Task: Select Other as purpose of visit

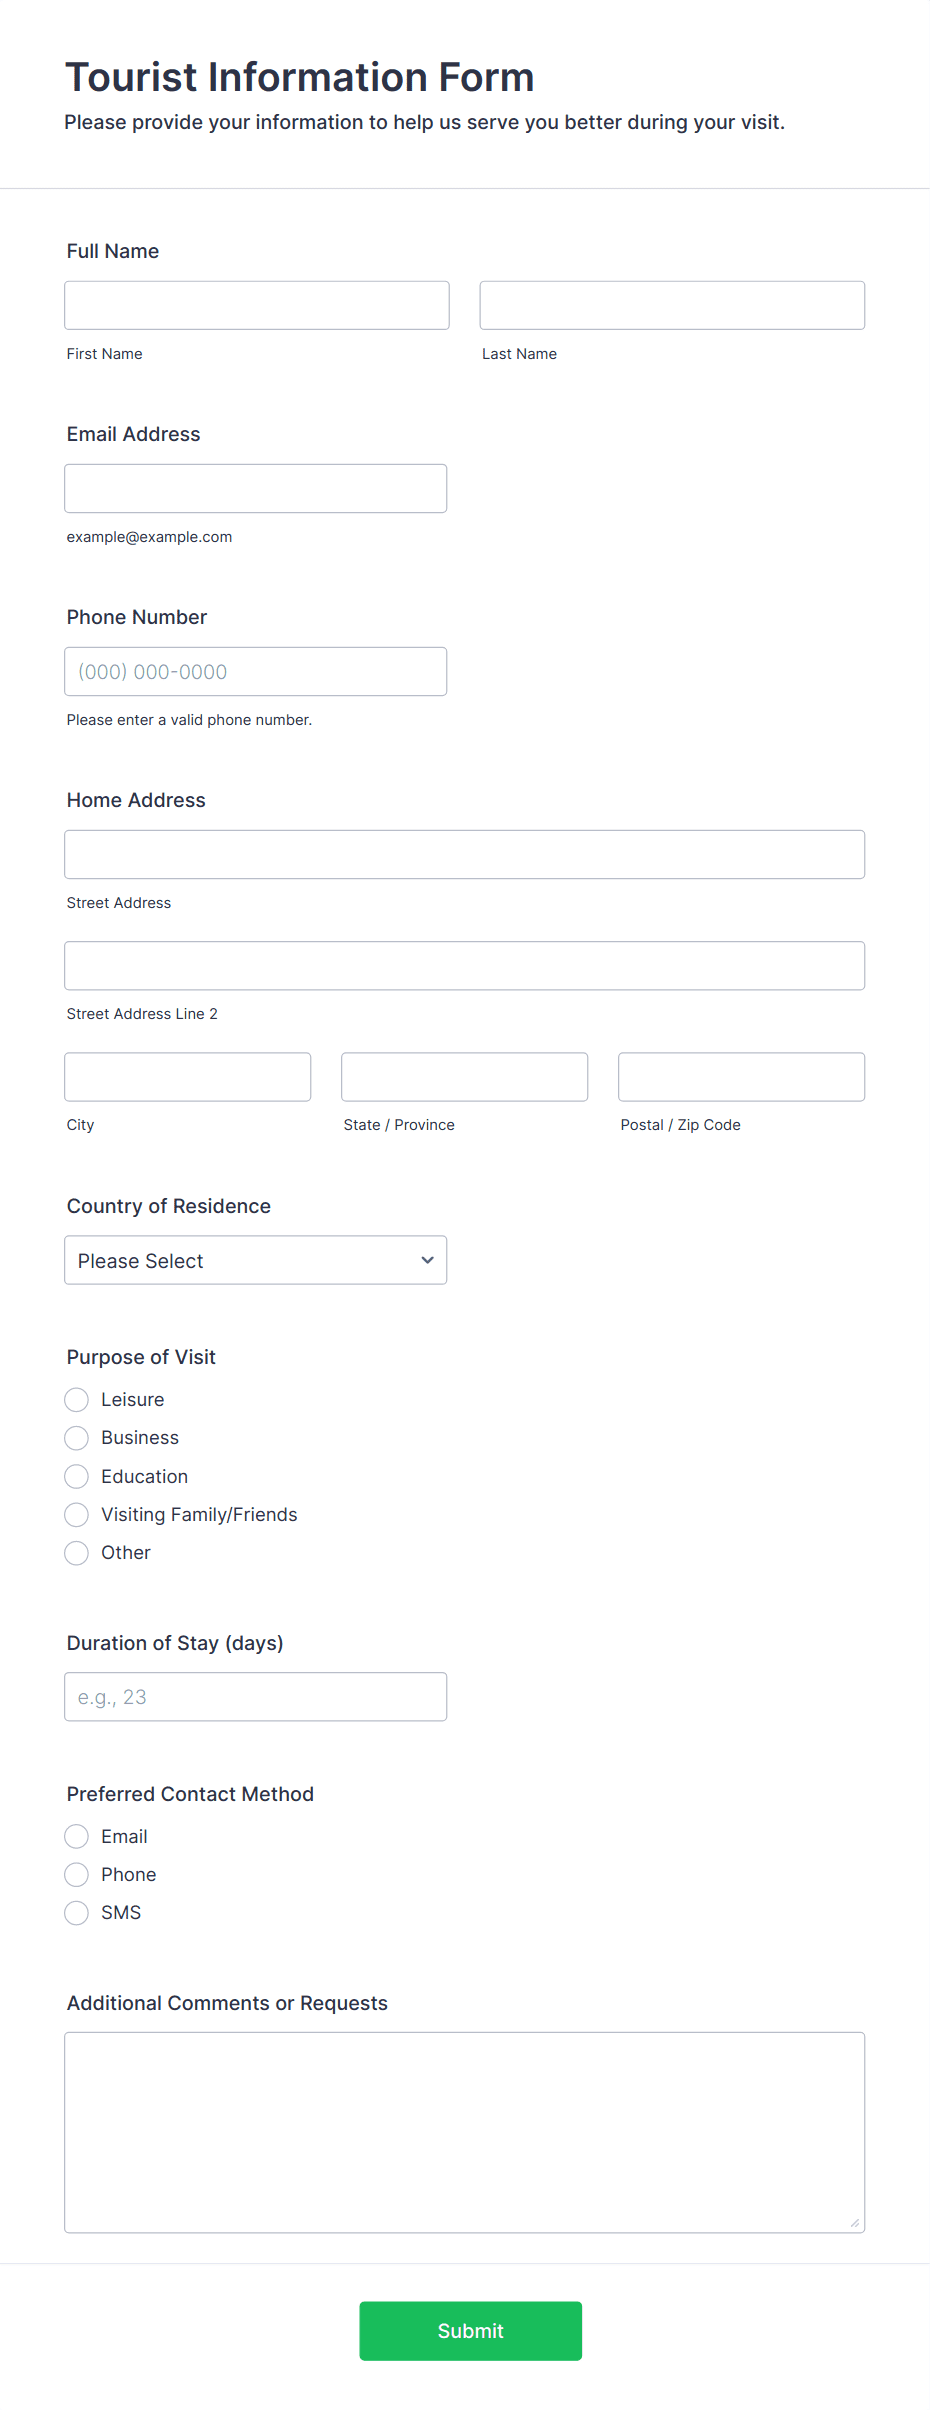Action: [x=77, y=1552]
